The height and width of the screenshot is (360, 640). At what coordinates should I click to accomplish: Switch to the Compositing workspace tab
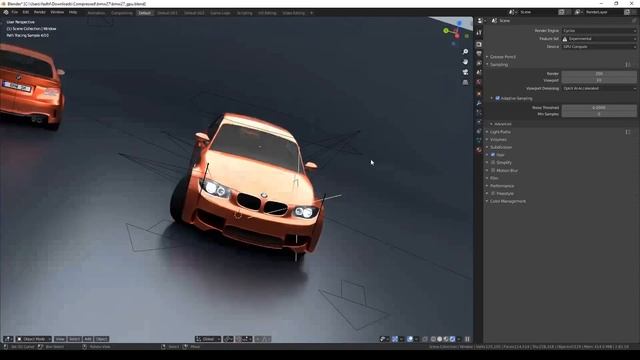click(x=122, y=13)
